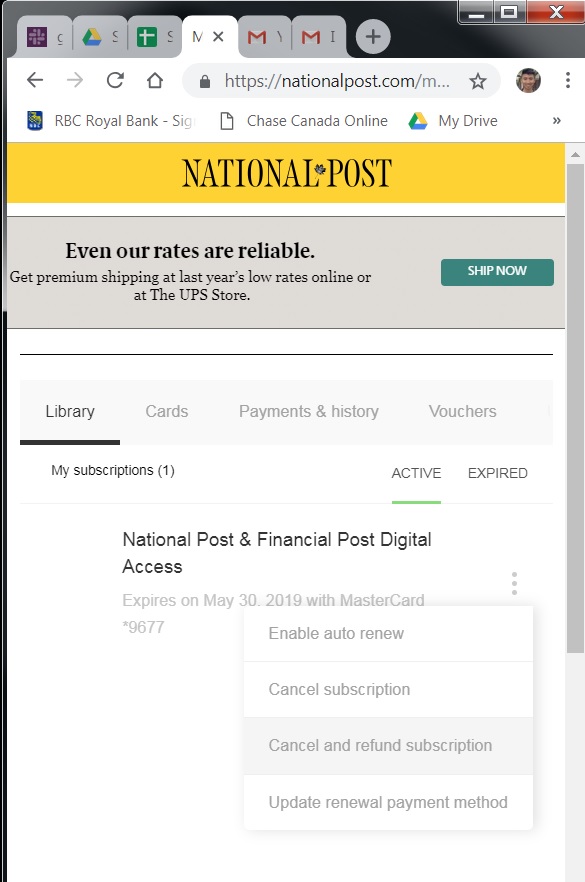Reload the page with the refresh icon
Viewport: 585px width, 882px height.
tap(115, 80)
